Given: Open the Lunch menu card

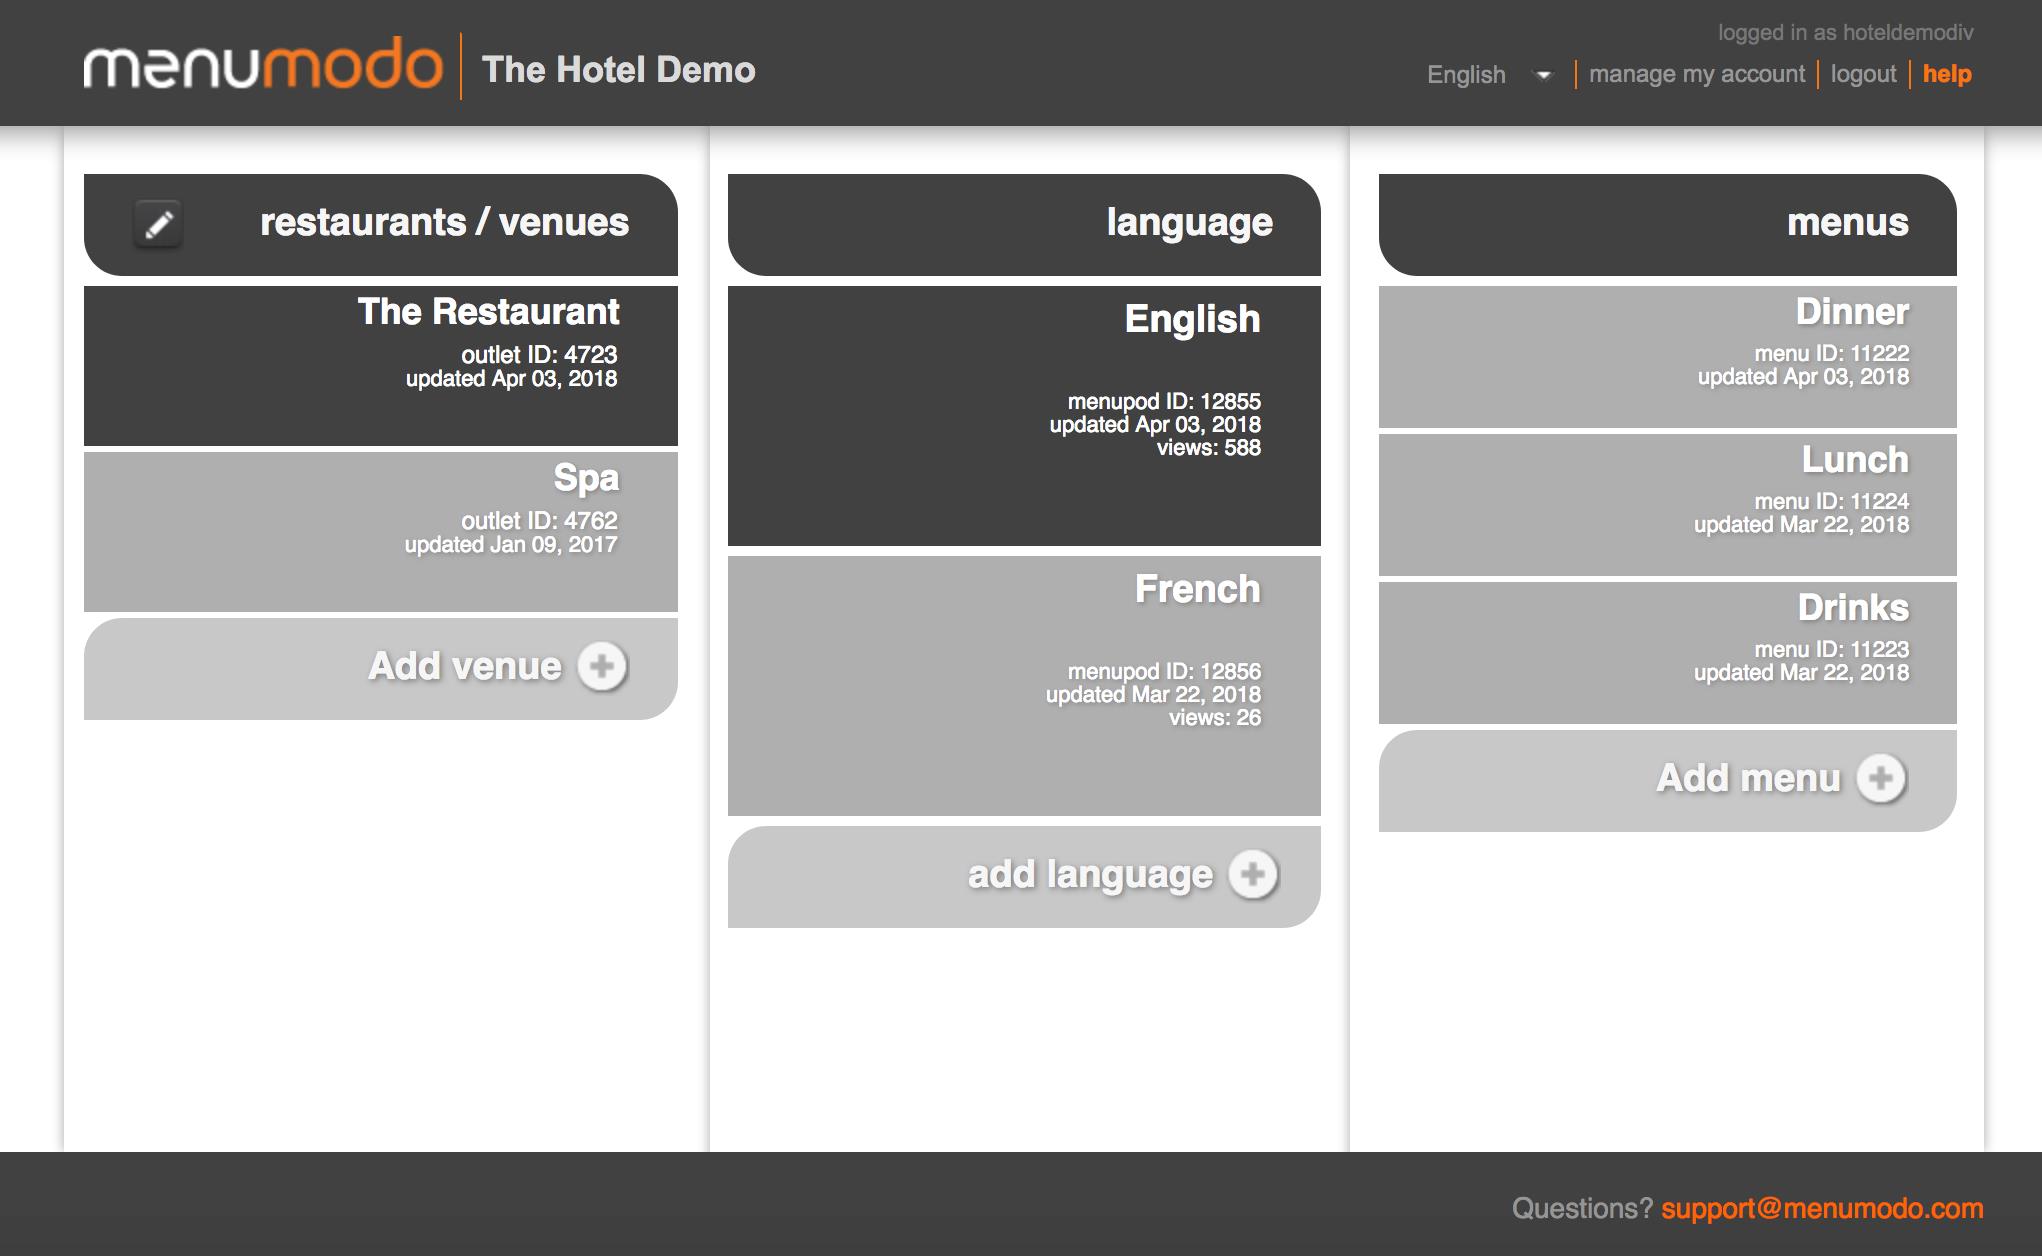Looking at the screenshot, I should (1667, 505).
